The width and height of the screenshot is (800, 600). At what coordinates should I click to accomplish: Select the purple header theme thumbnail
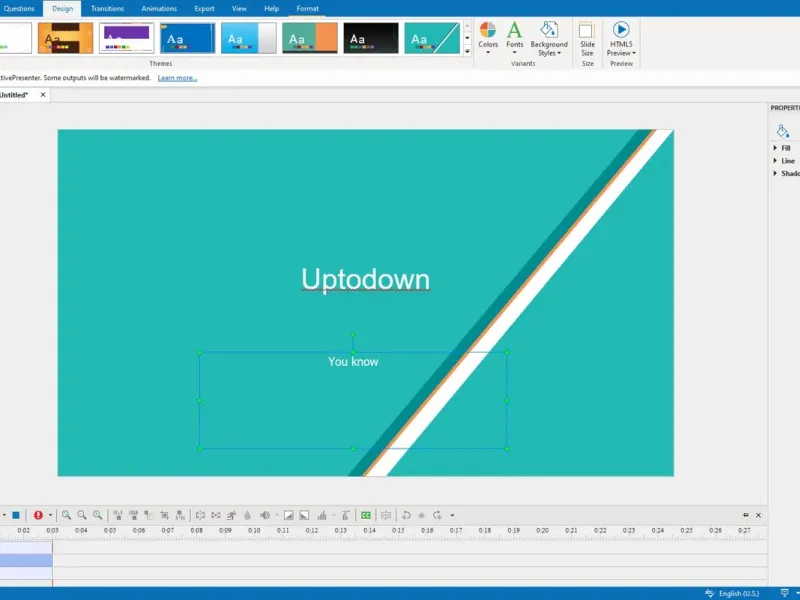127,38
